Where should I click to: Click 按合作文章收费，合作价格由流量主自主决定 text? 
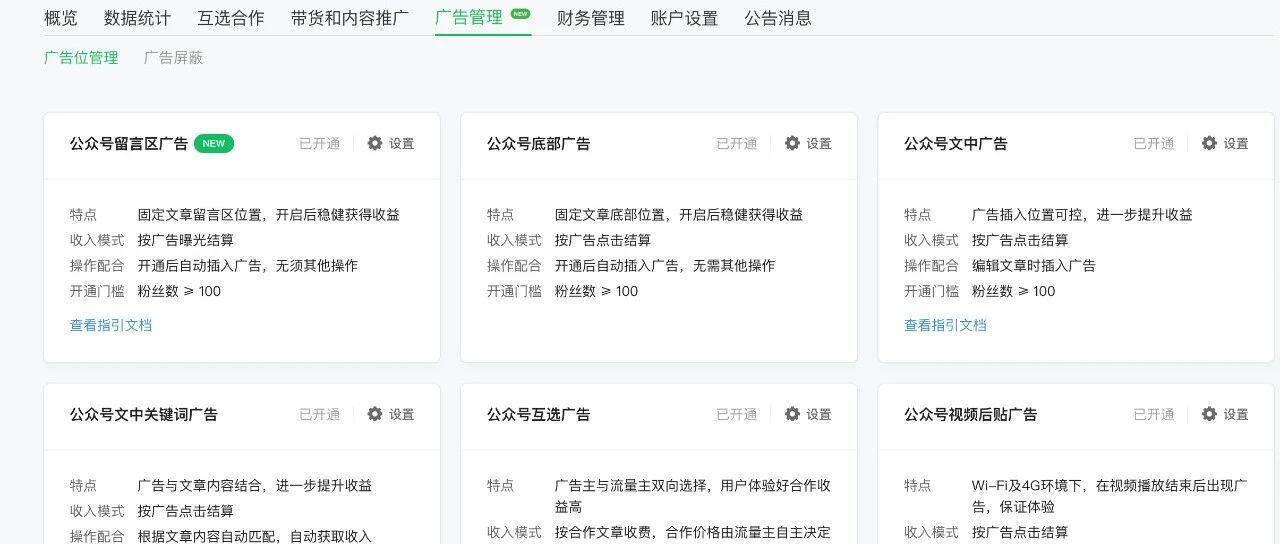[x=693, y=532]
